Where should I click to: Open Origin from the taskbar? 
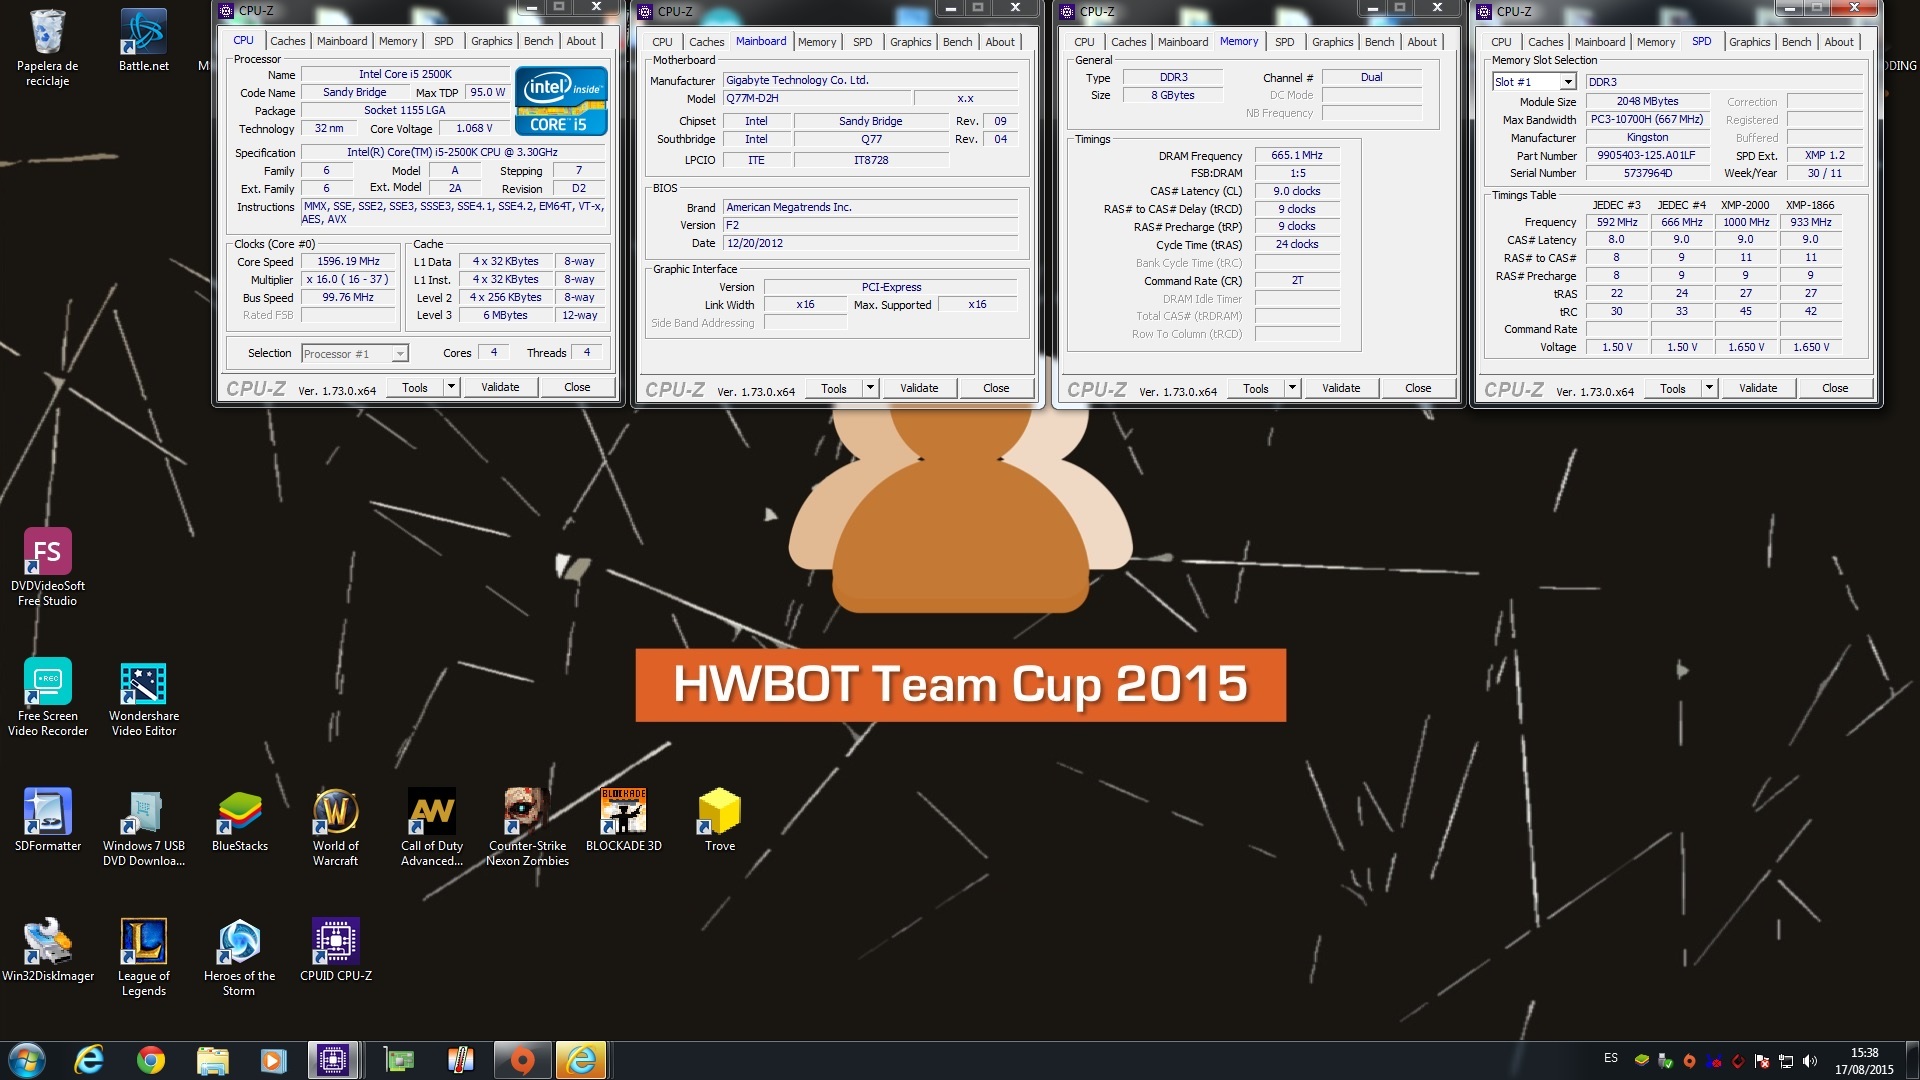(x=522, y=1060)
